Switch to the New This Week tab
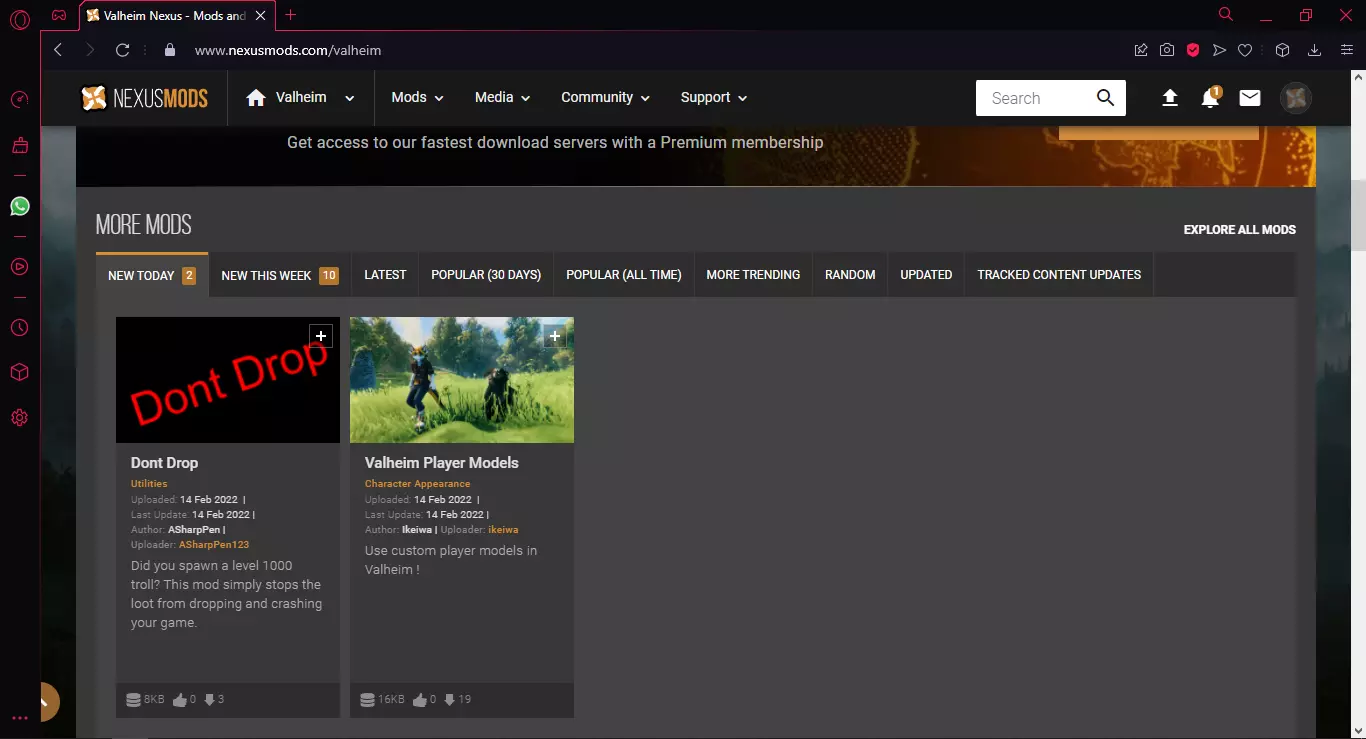Screen dimensions: 1366x739 tap(279, 275)
